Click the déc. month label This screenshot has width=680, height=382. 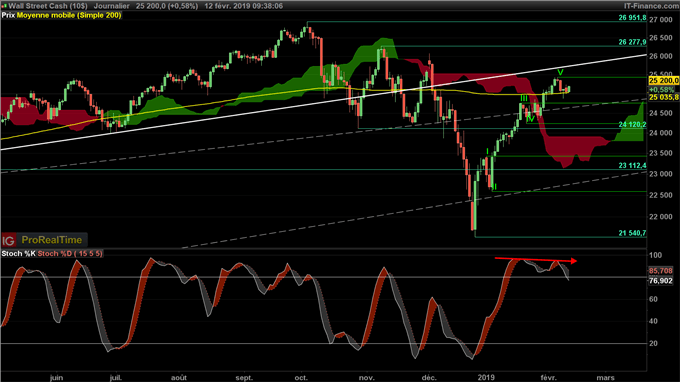tap(429, 378)
